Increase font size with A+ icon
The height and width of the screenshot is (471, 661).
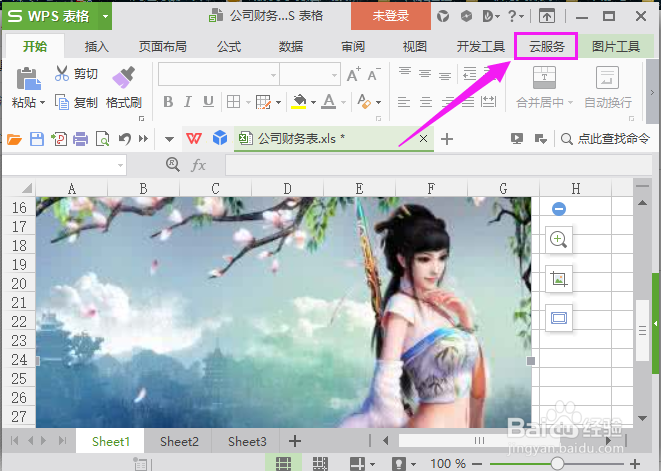click(354, 74)
